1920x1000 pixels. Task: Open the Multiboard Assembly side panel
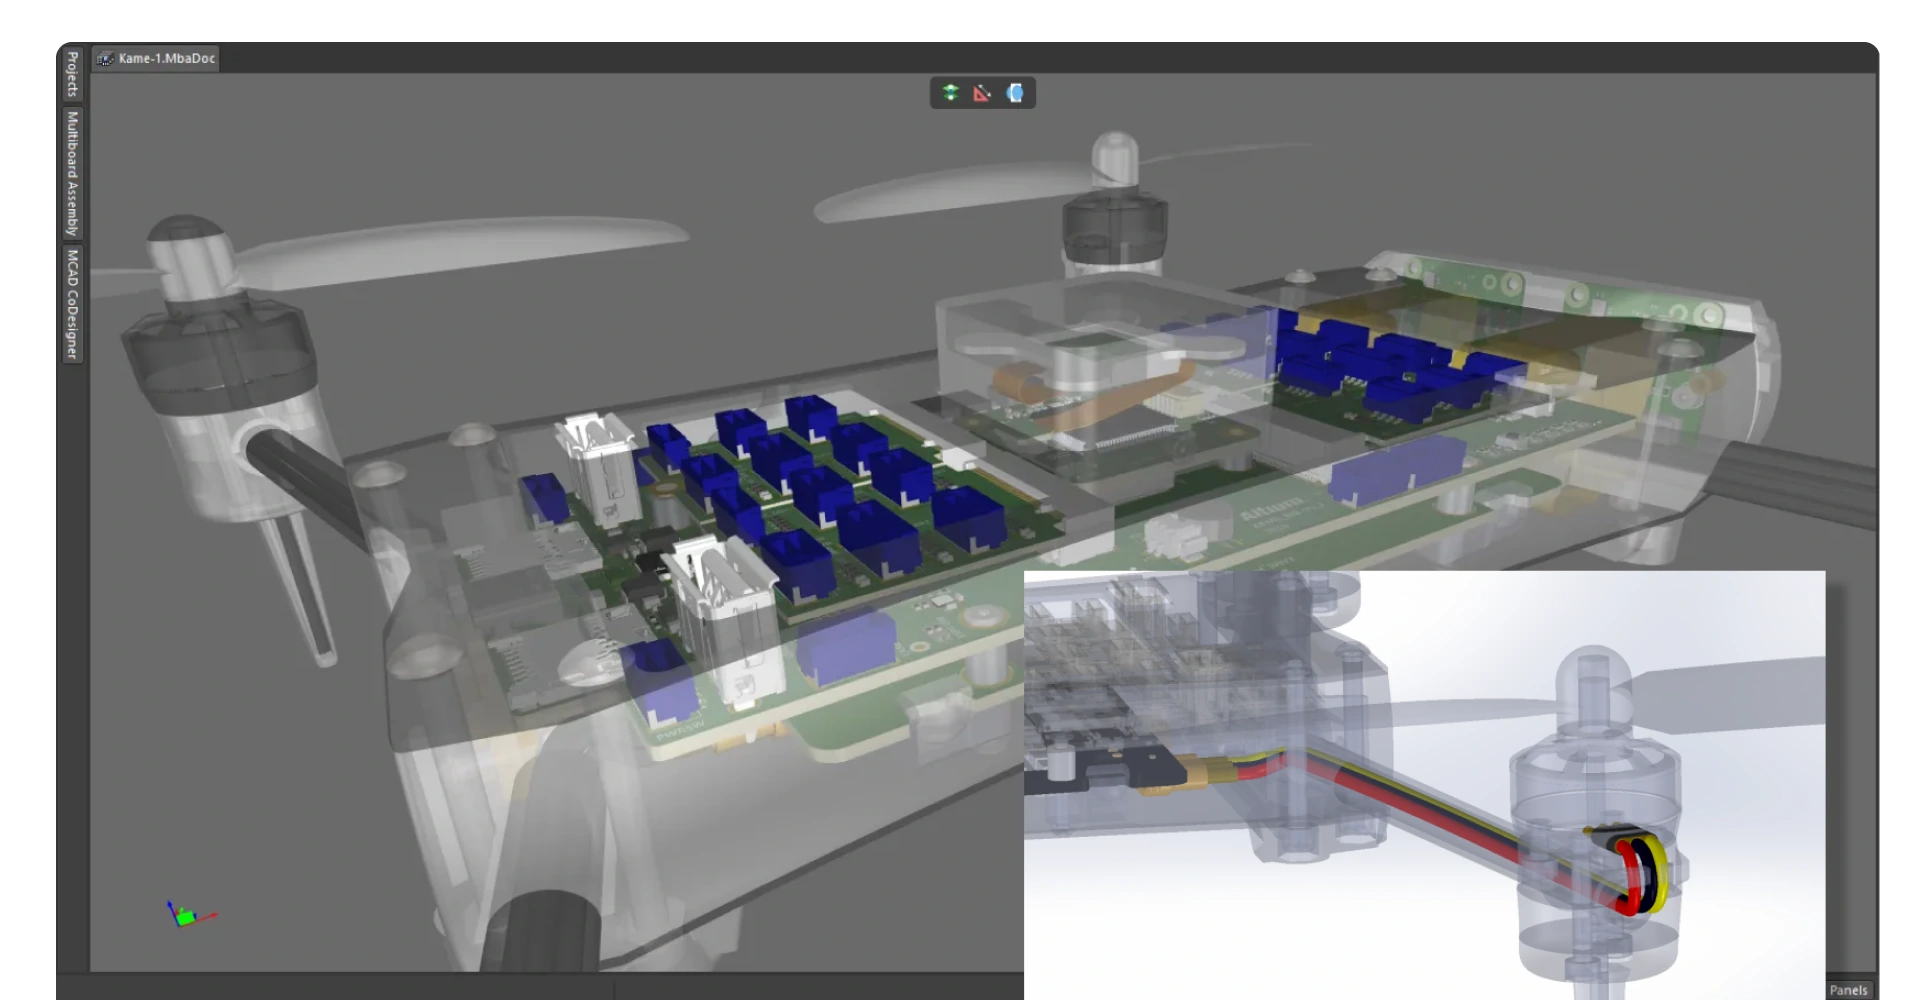click(x=72, y=173)
